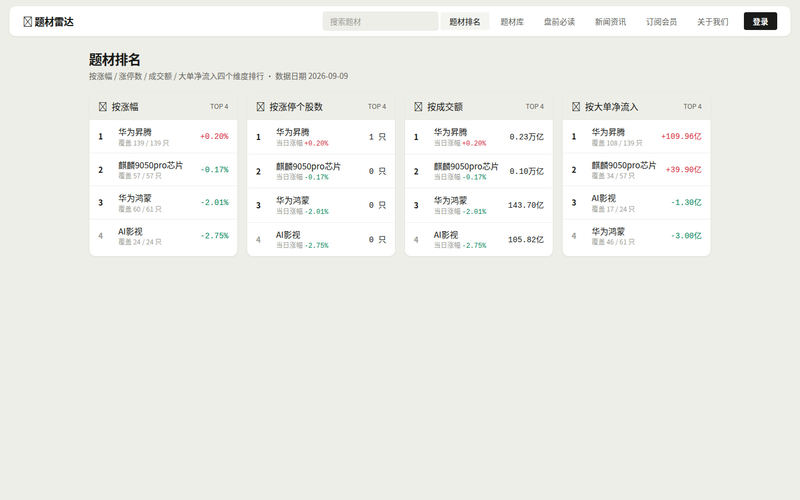This screenshot has width=800, height=500.
Task: Focus the 搜索题材 search box
Action: tap(380, 21)
